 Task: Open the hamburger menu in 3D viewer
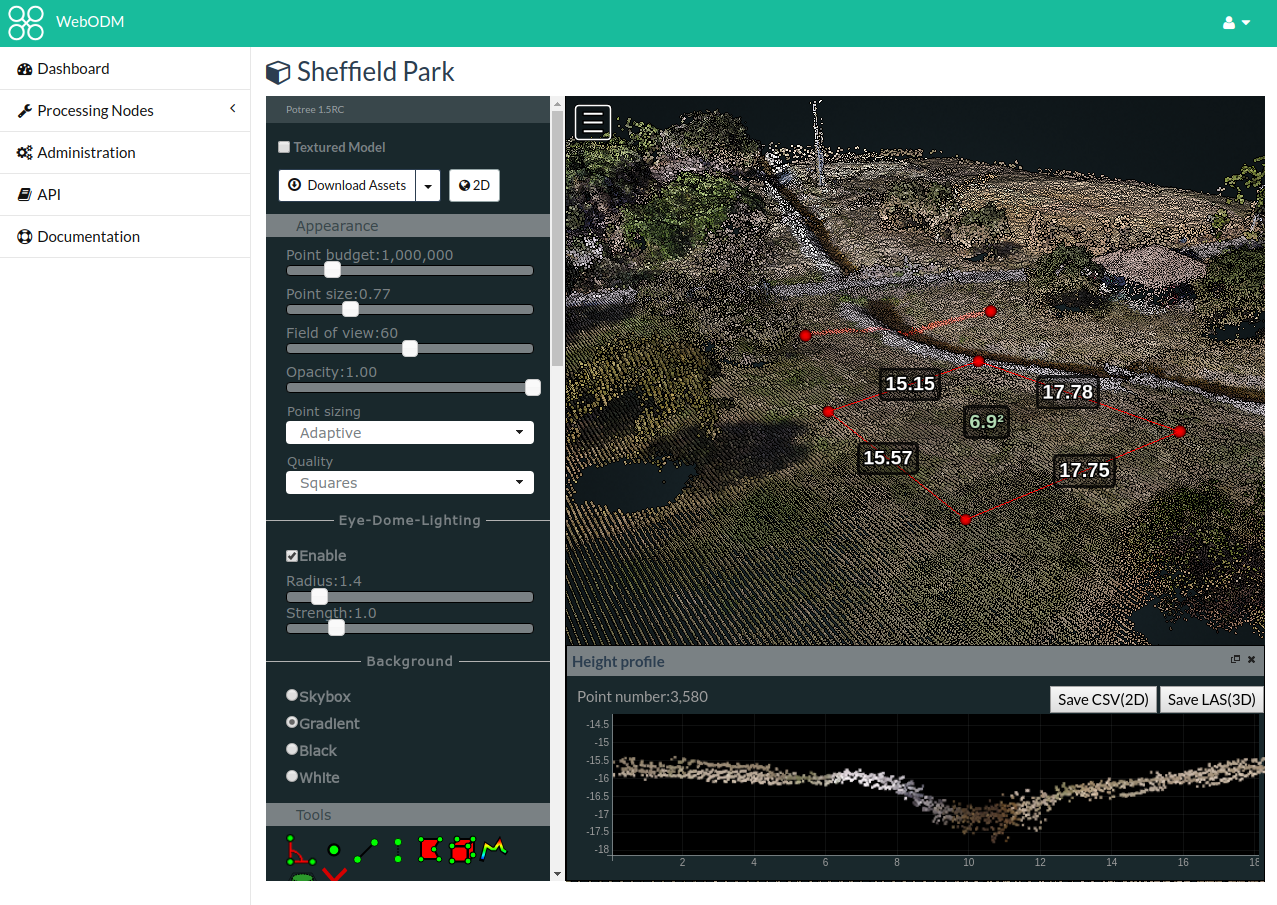pos(593,122)
